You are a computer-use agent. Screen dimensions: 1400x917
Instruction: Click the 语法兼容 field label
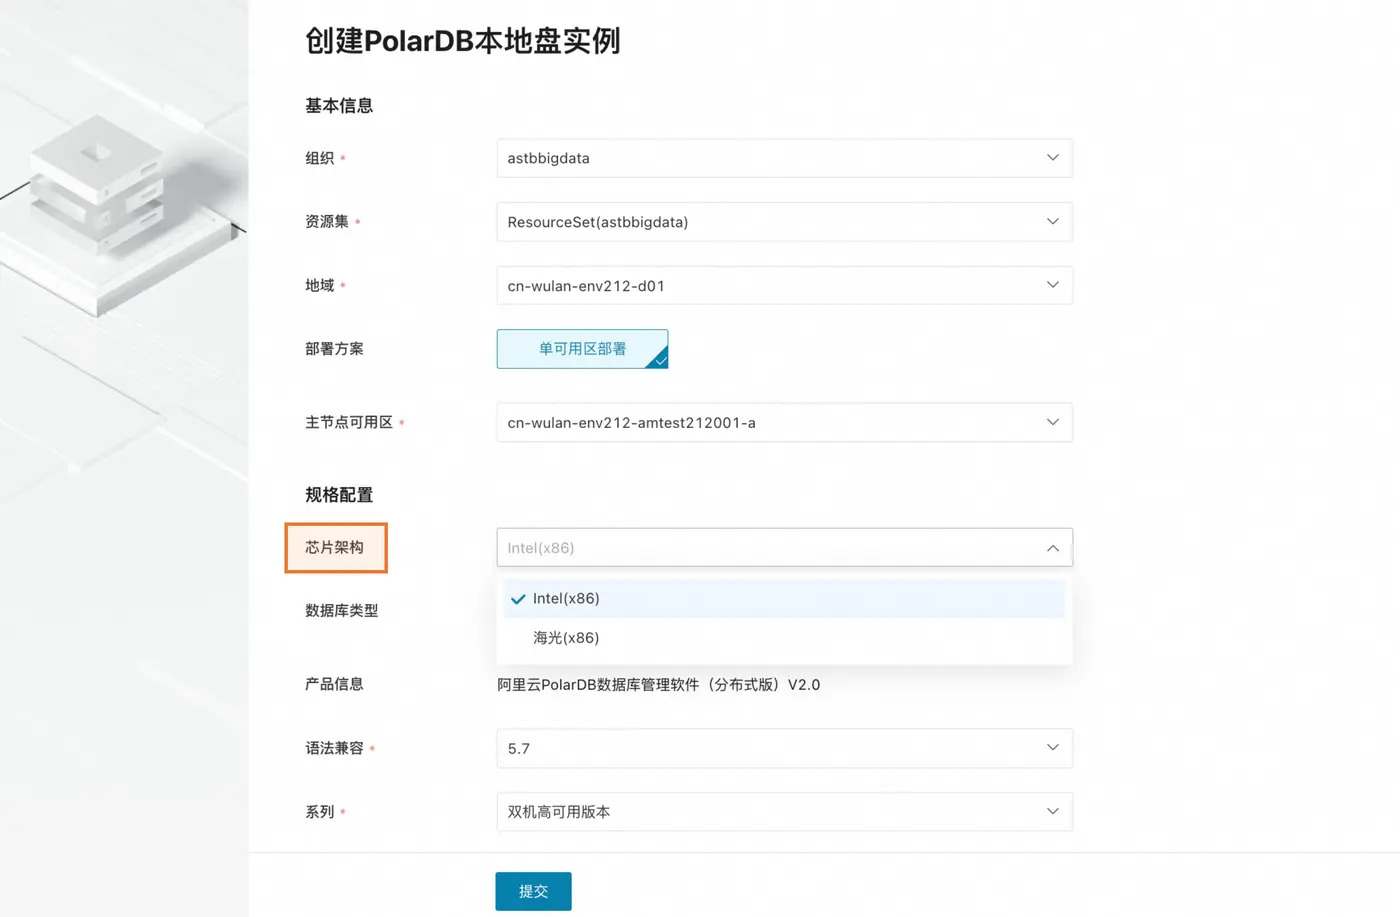tap(334, 748)
